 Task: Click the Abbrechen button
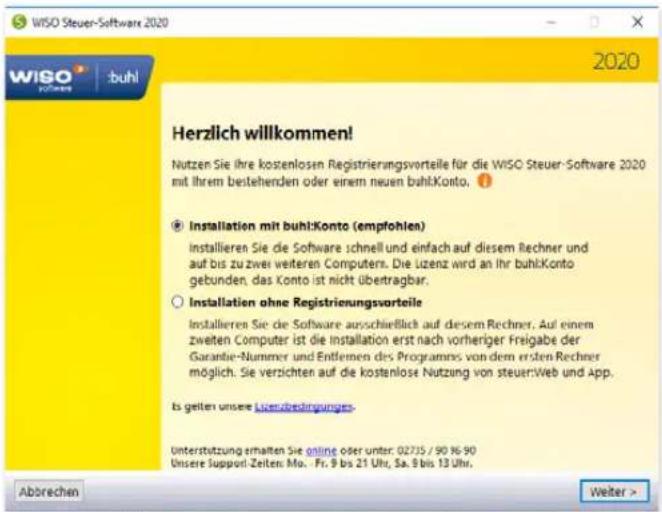point(49,492)
